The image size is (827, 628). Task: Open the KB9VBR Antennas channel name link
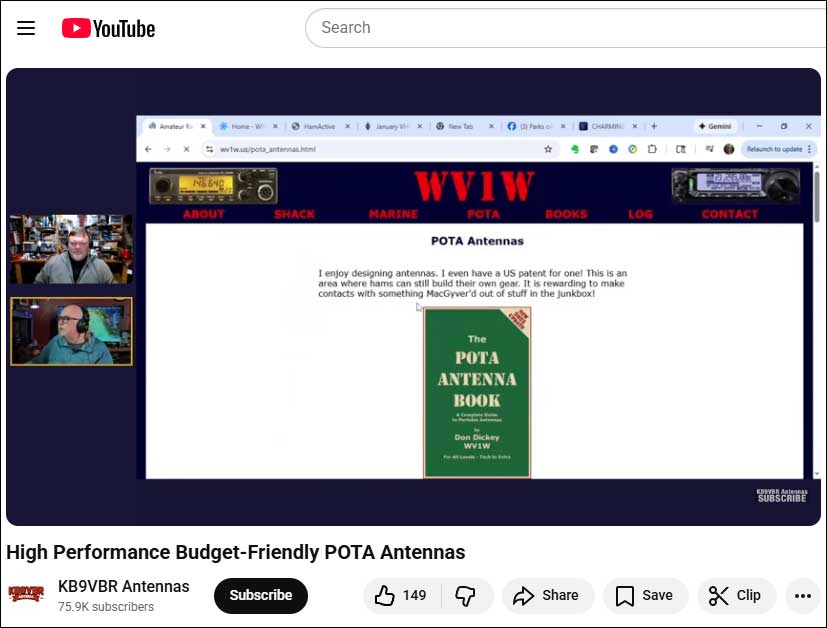coord(123,586)
